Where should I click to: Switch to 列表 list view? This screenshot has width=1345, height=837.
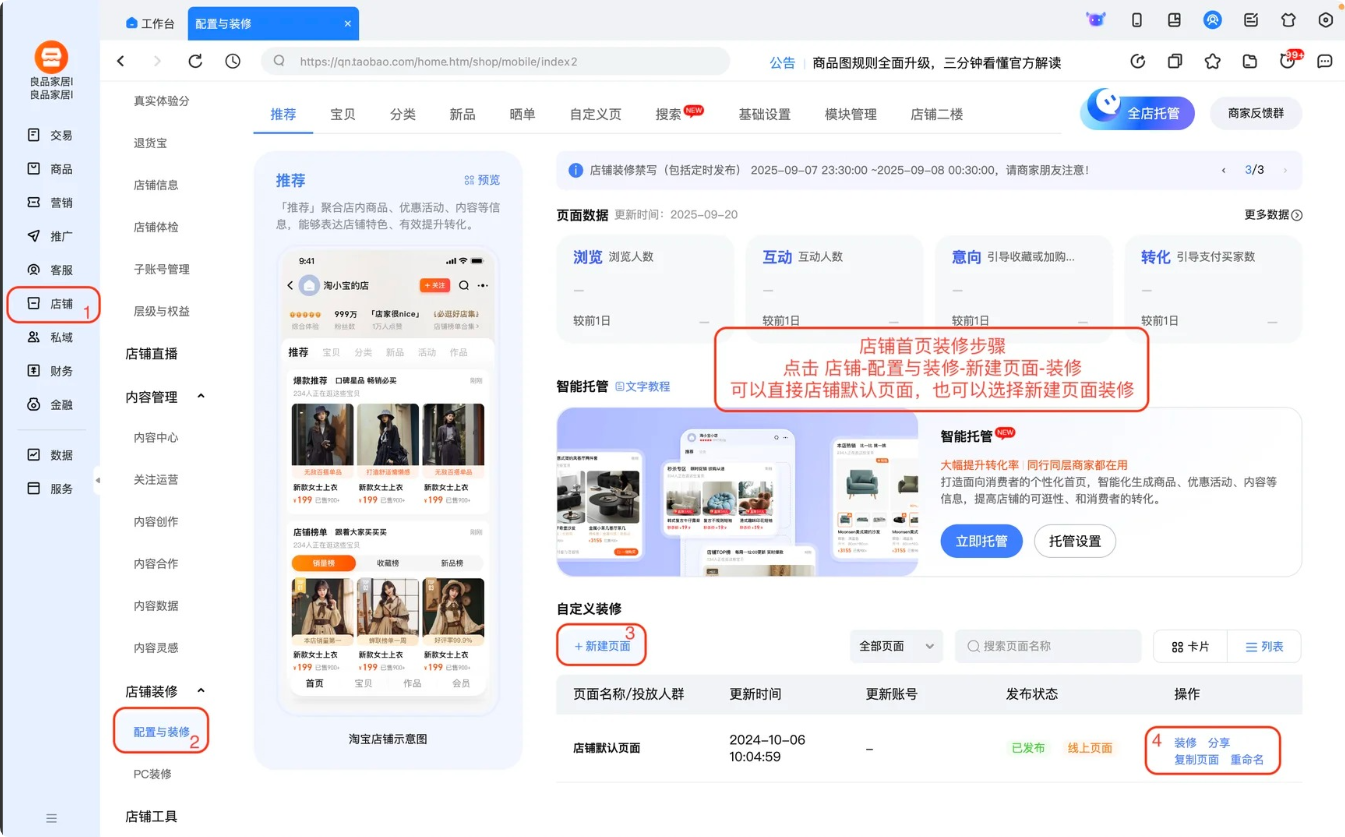click(x=1265, y=647)
